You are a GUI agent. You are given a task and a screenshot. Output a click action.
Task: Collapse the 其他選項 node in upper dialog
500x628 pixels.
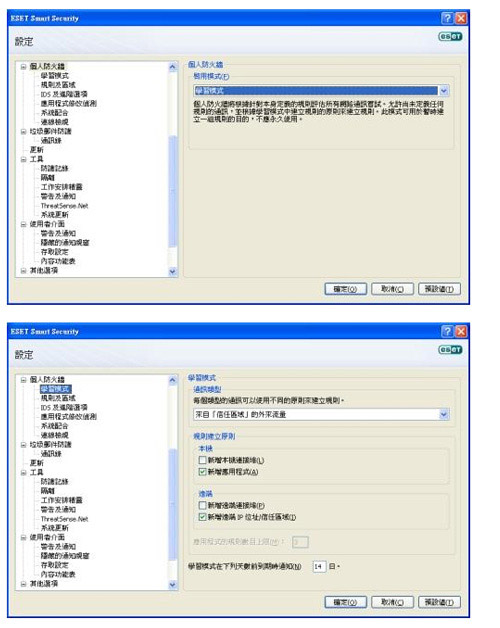pos(24,271)
